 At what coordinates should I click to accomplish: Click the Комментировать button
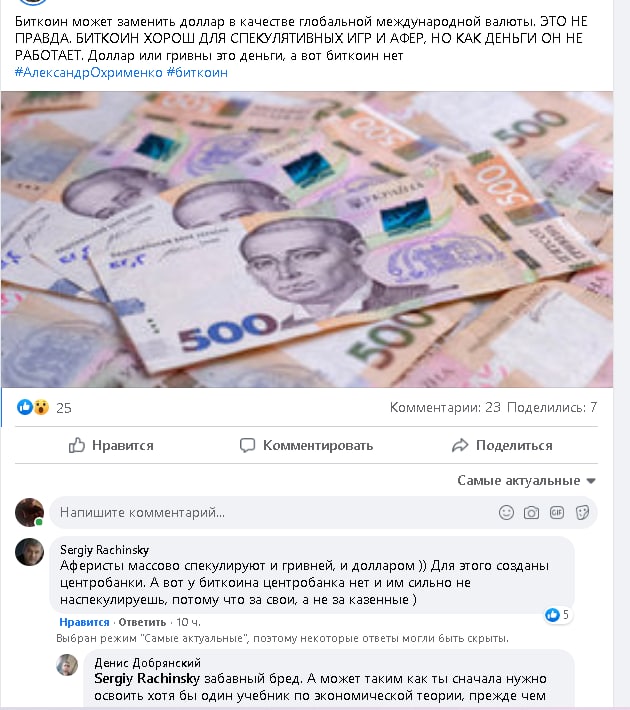[x=306, y=446]
